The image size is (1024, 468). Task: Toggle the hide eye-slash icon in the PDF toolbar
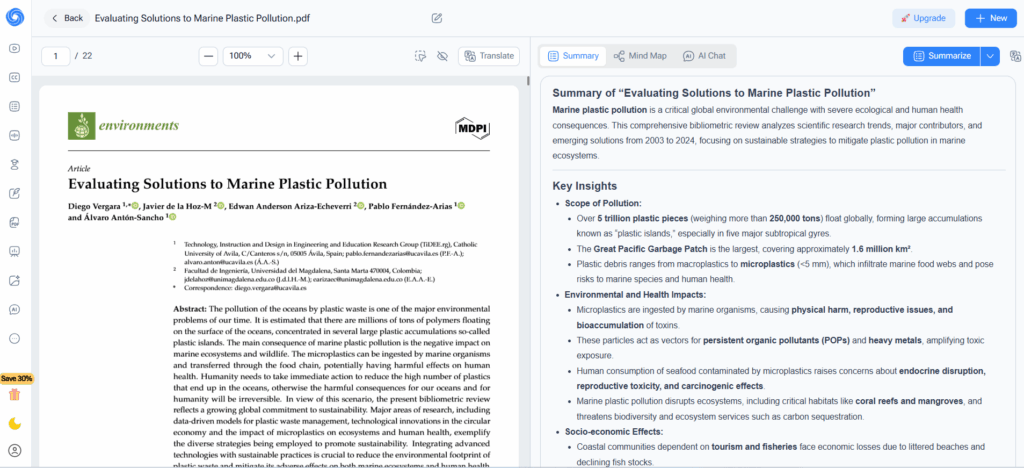click(442, 56)
